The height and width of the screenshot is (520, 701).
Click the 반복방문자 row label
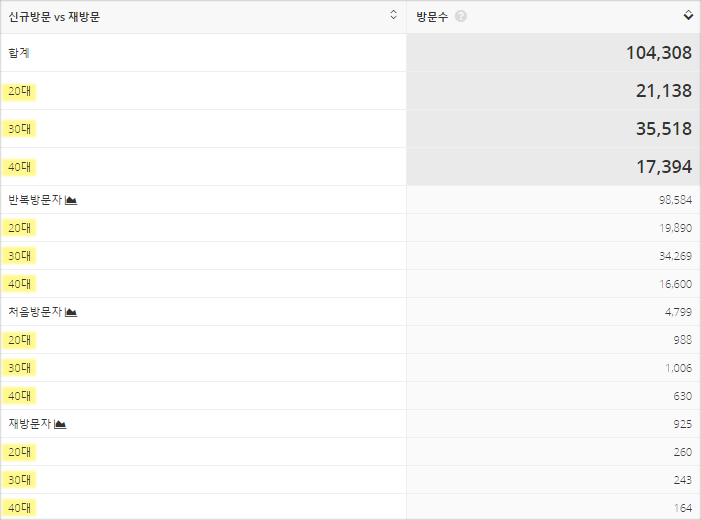point(35,200)
